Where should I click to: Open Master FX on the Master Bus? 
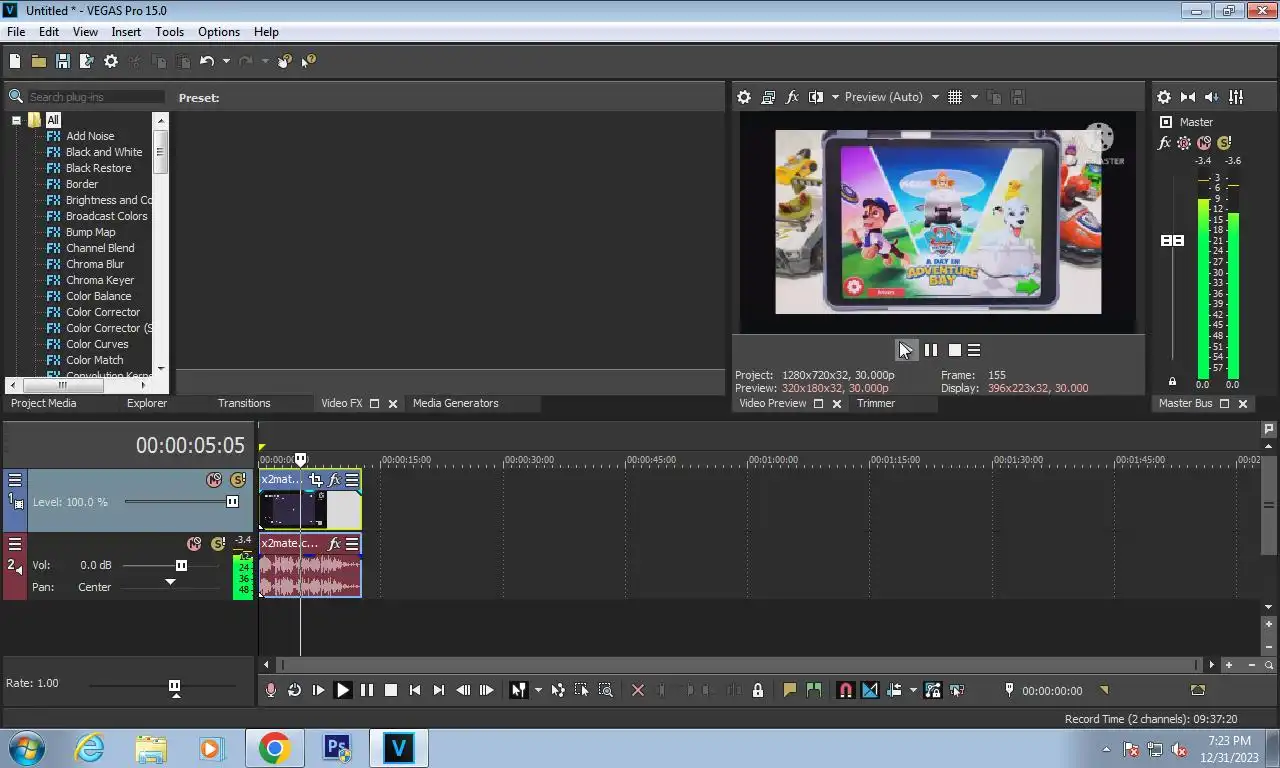click(x=1164, y=144)
